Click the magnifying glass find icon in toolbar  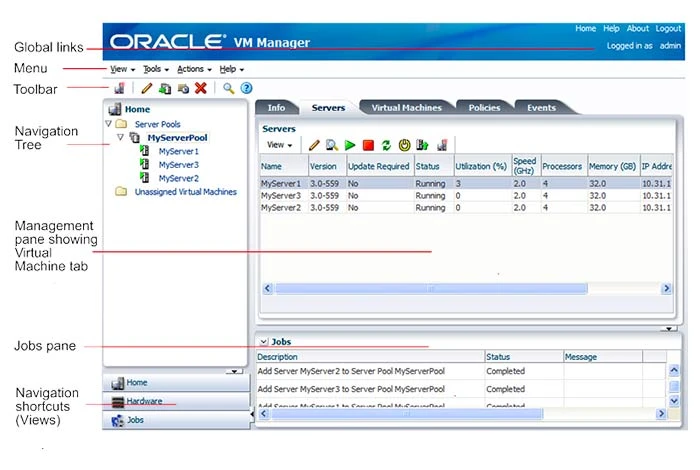click(229, 88)
